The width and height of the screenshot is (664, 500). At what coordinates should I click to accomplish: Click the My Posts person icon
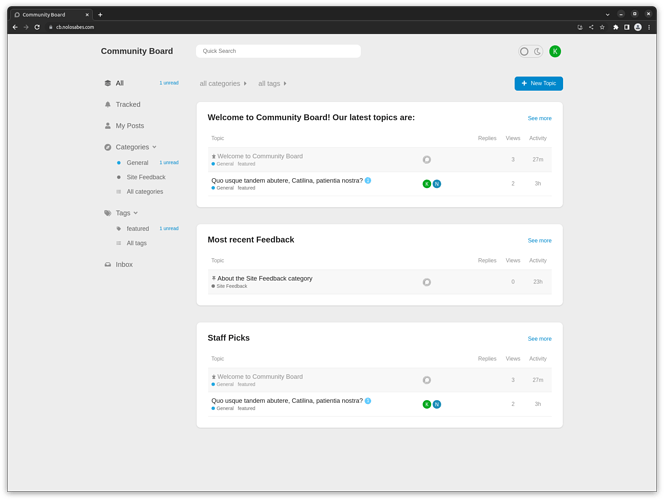click(x=108, y=126)
